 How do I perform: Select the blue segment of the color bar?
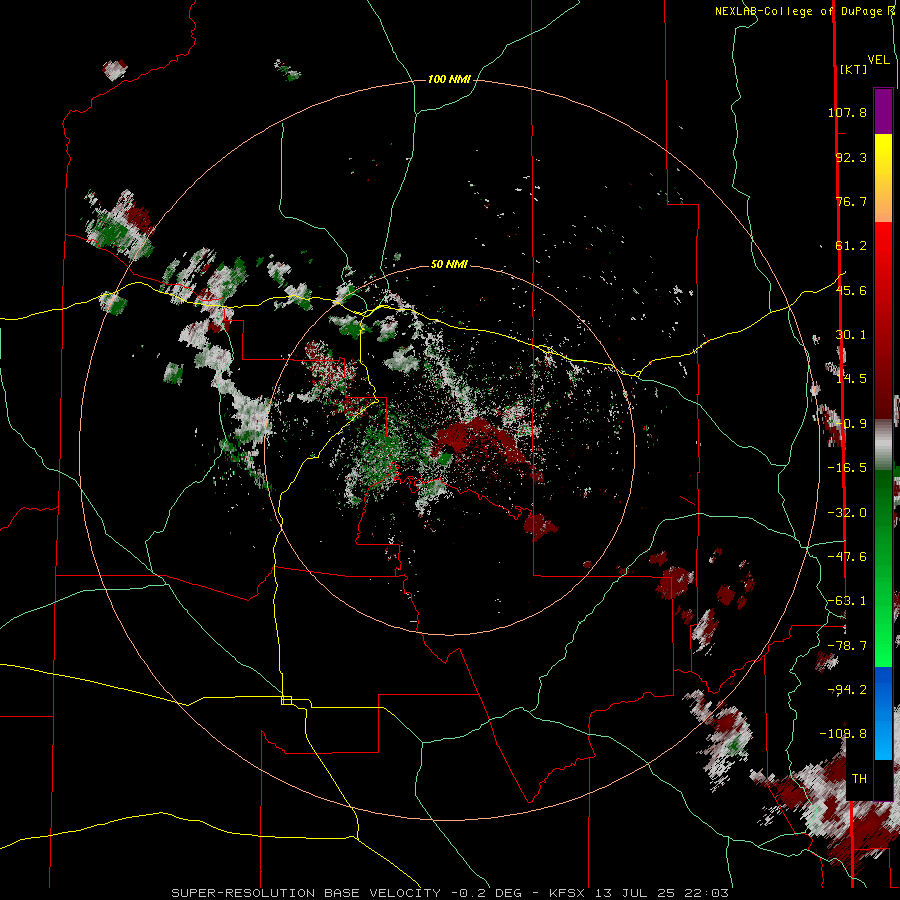point(883,713)
